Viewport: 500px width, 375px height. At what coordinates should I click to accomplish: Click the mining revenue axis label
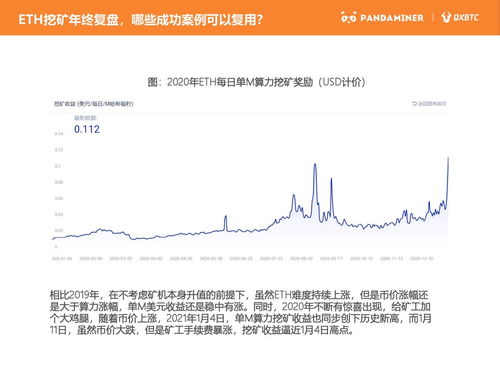[x=94, y=104]
